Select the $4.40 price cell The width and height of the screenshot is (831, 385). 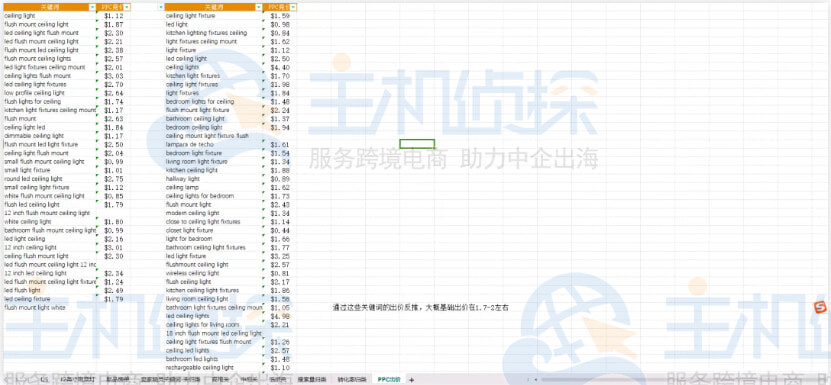(x=280, y=67)
